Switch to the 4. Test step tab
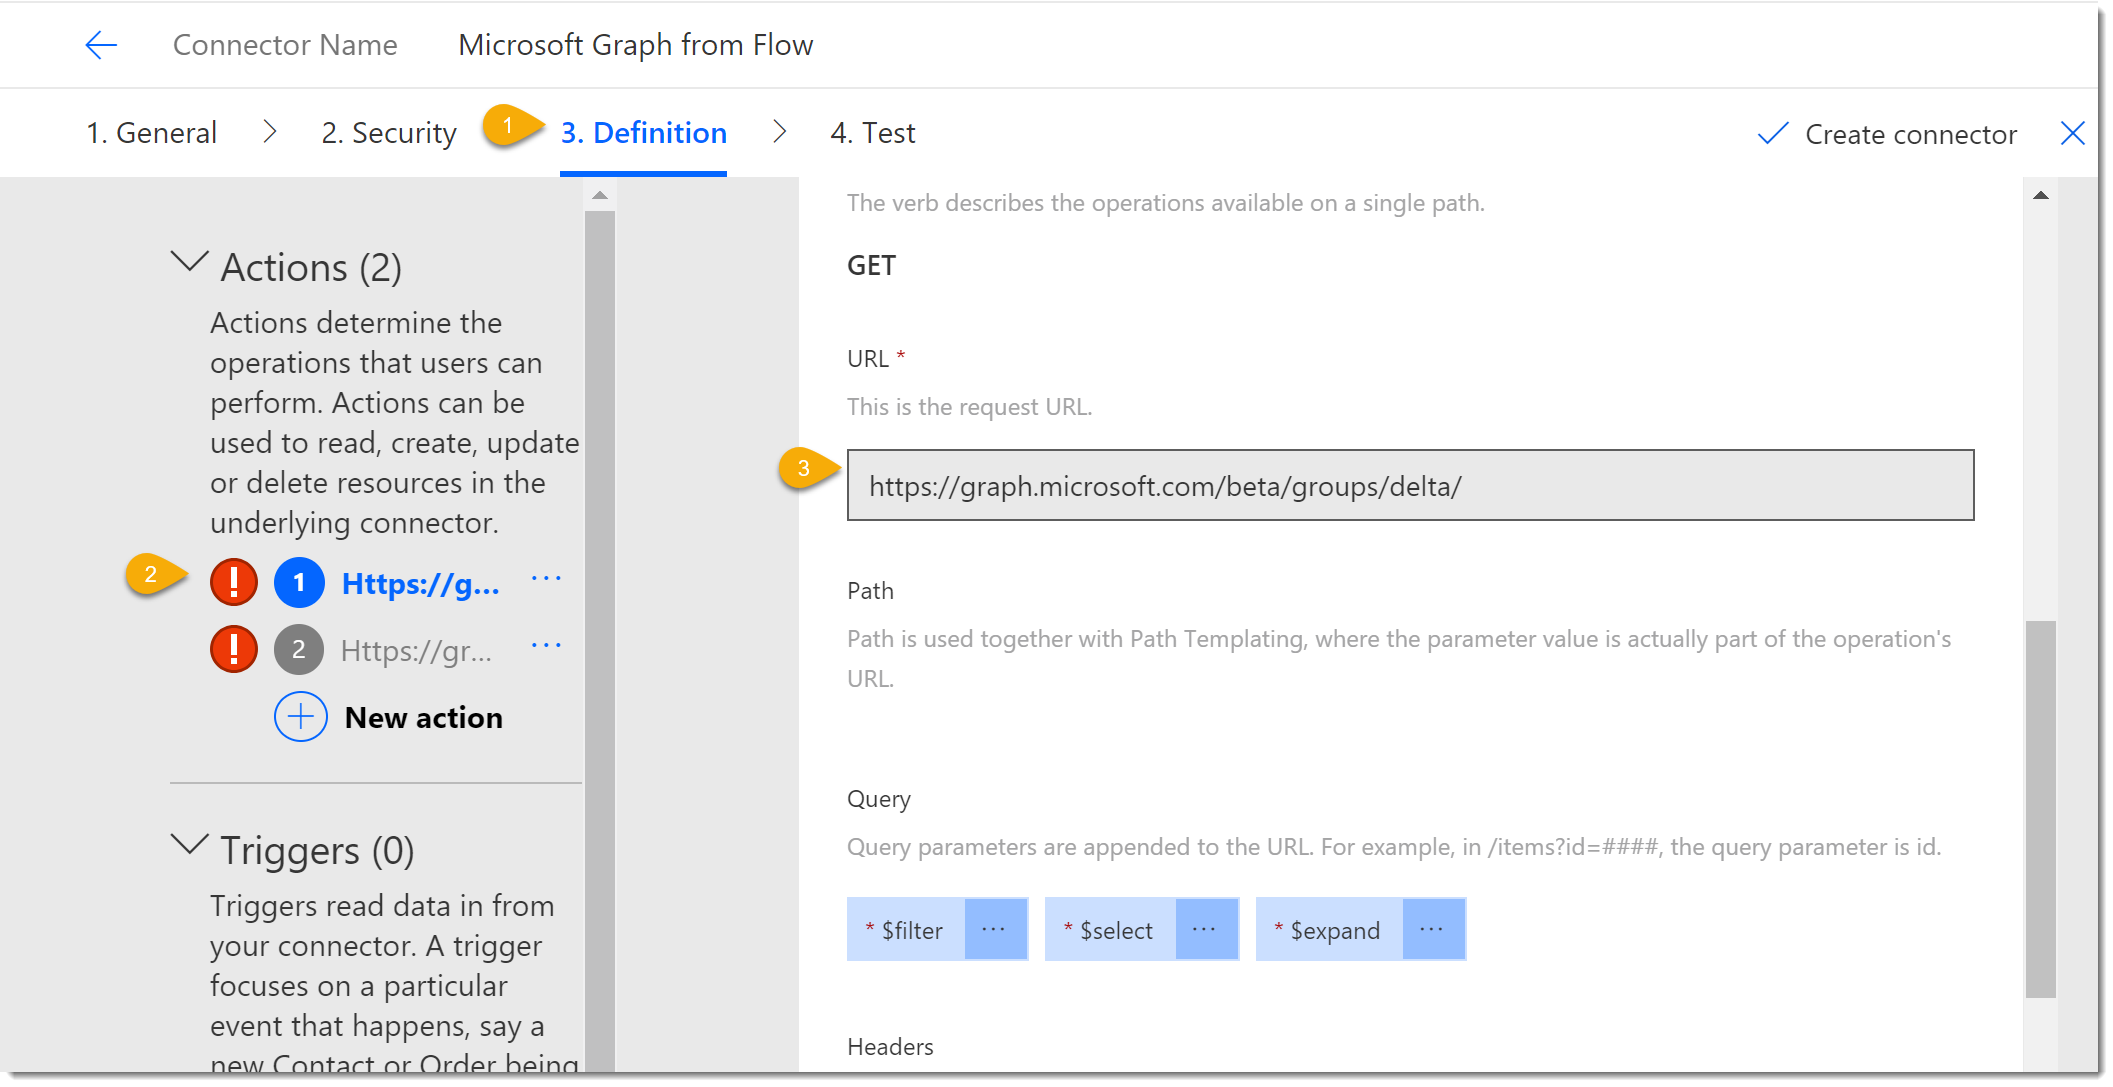 [872, 133]
